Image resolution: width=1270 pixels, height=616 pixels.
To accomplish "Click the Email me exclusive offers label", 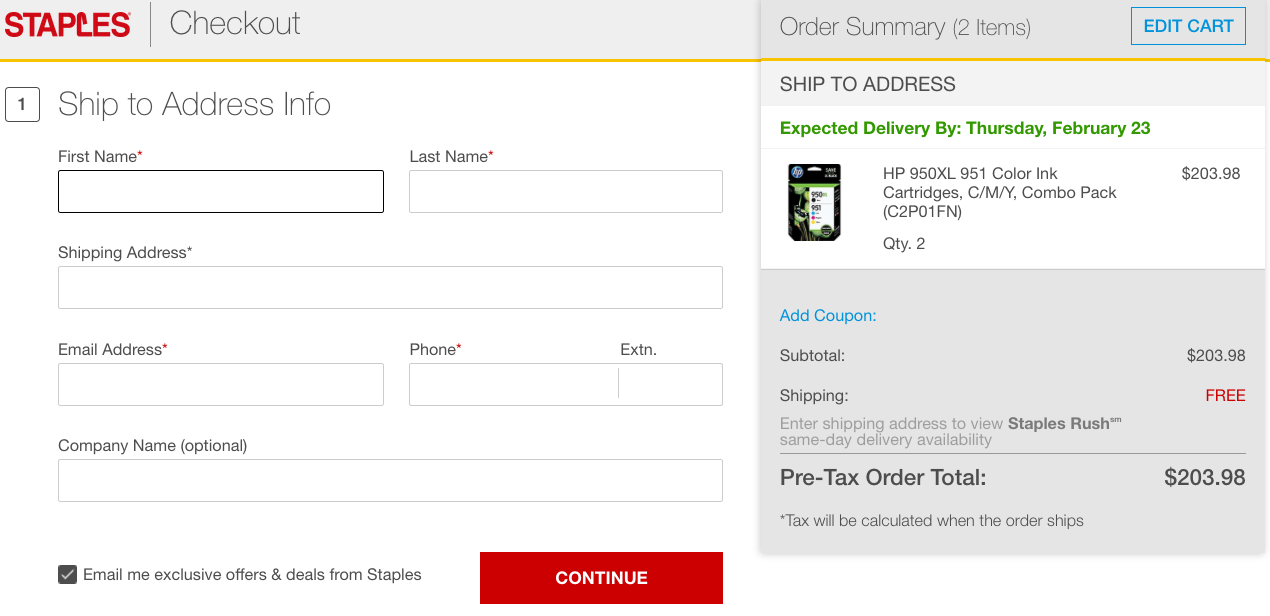I will (252, 575).
